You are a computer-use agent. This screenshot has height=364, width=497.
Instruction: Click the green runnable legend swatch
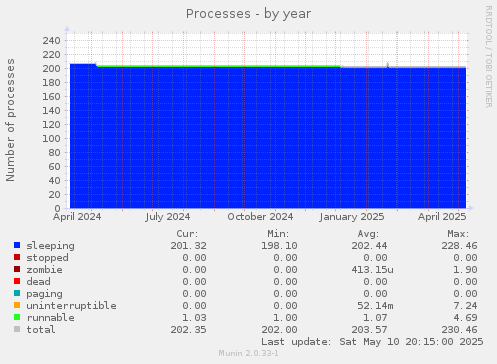click(x=17, y=317)
